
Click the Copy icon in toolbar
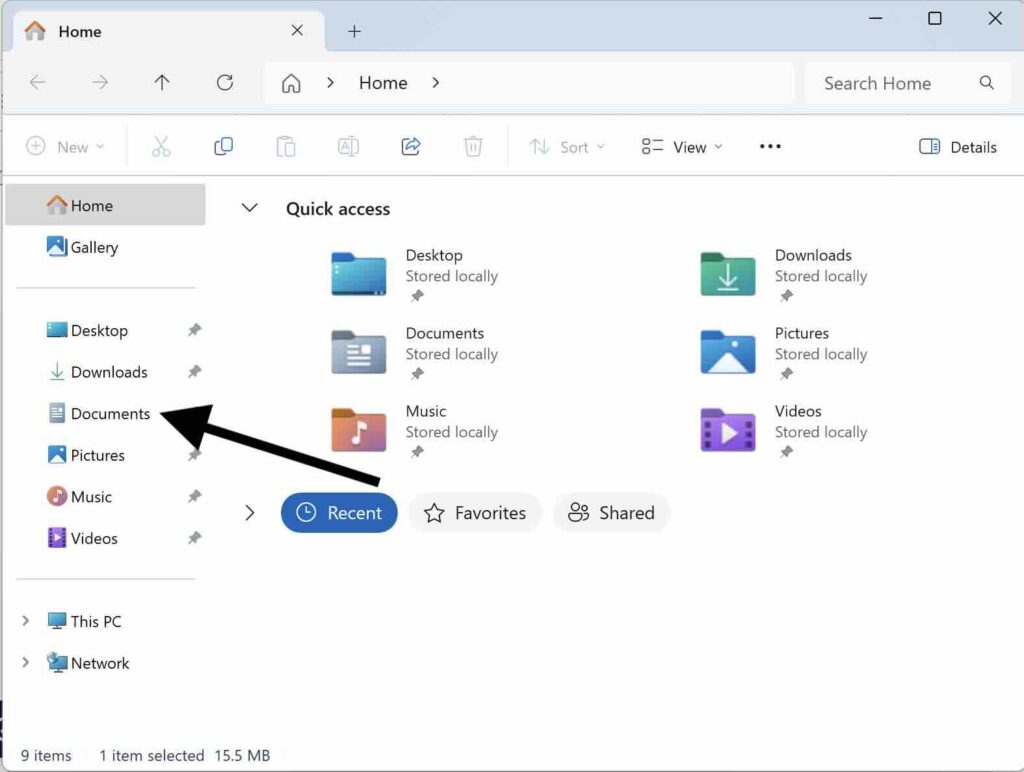coord(223,147)
